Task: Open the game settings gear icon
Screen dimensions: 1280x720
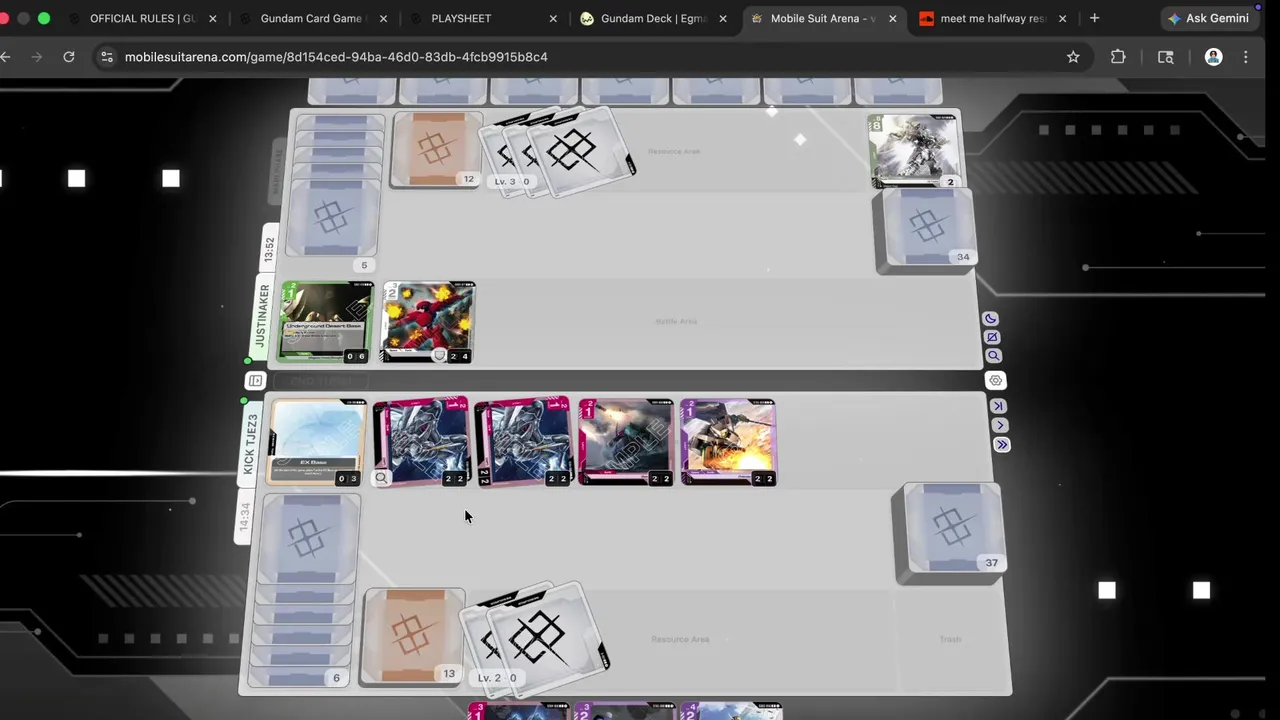Action: (995, 380)
